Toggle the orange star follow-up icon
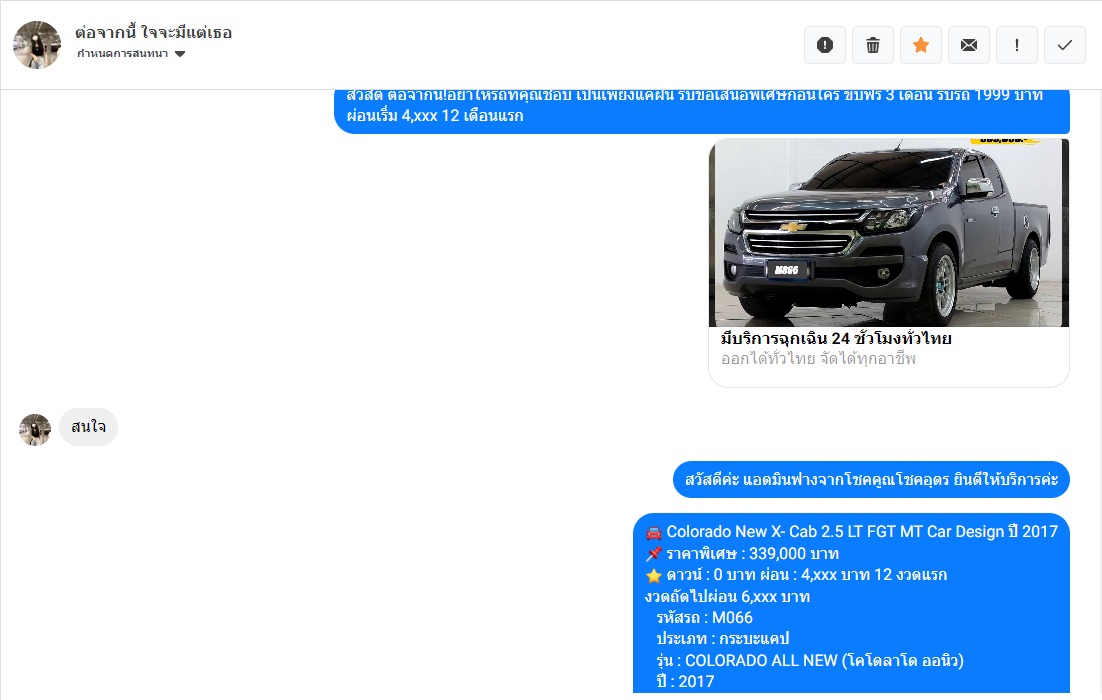Viewport: 1102px width, 700px height. coord(921,45)
